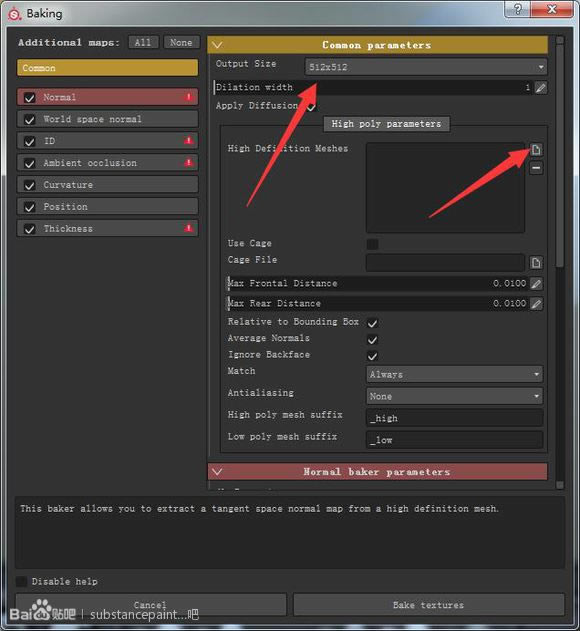The width and height of the screenshot is (580, 631).
Task: Click the Max Frontal Distance edit pencil
Action: point(536,284)
